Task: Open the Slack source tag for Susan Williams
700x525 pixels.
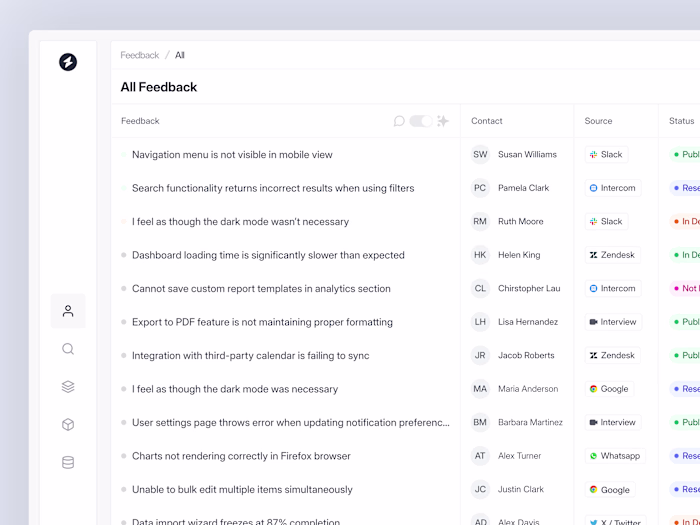Action: [606, 155]
